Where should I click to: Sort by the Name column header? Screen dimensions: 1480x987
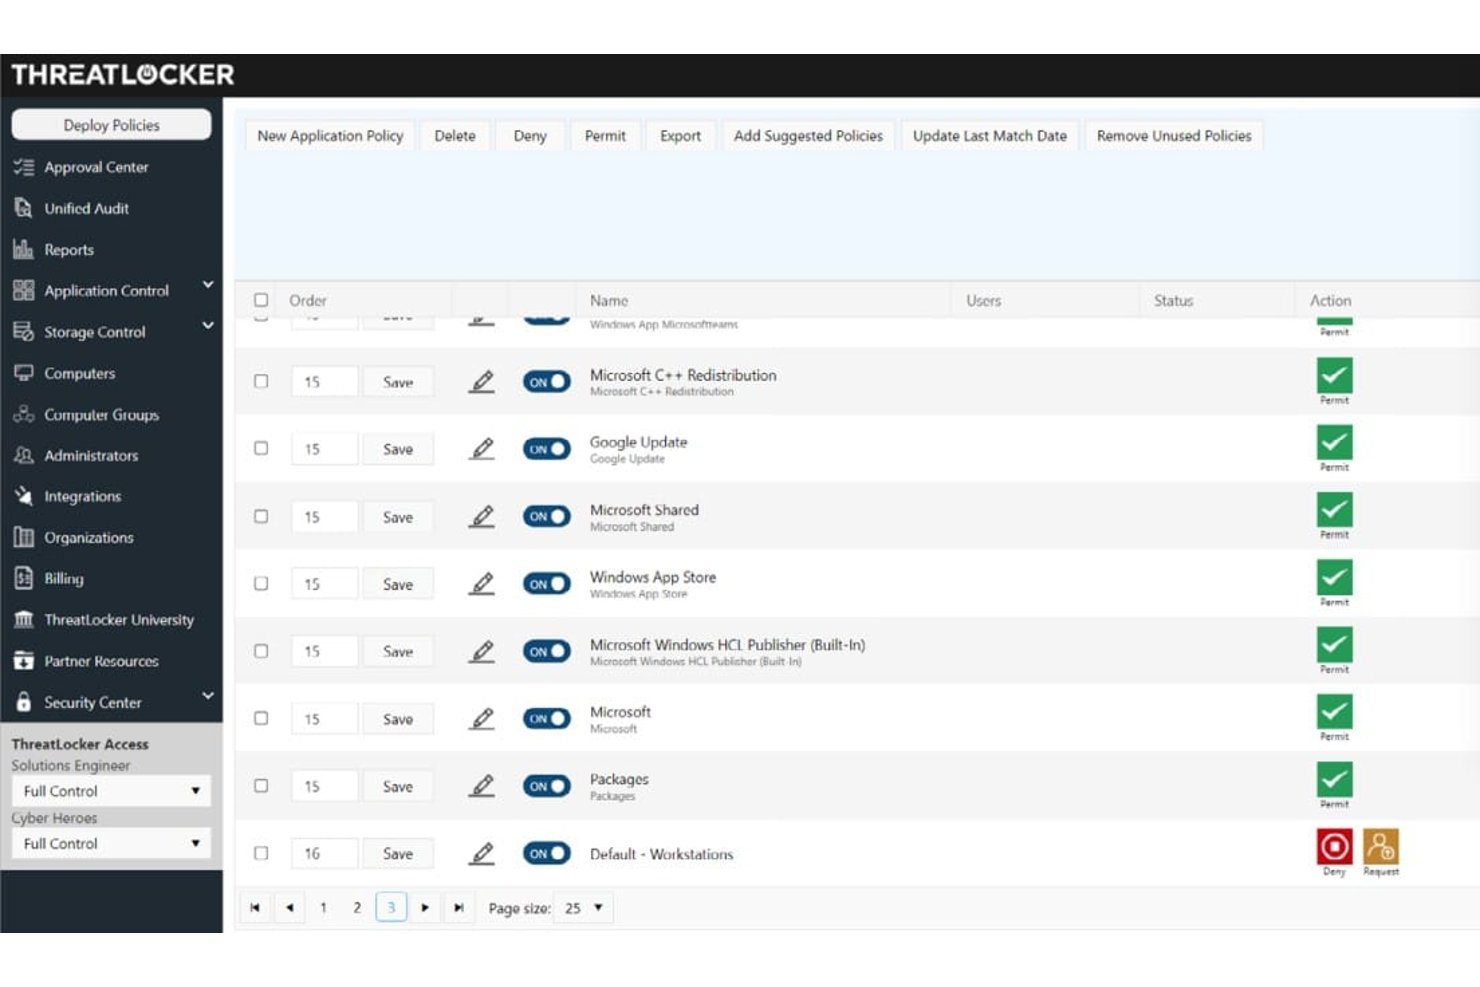[x=609, y=300]
